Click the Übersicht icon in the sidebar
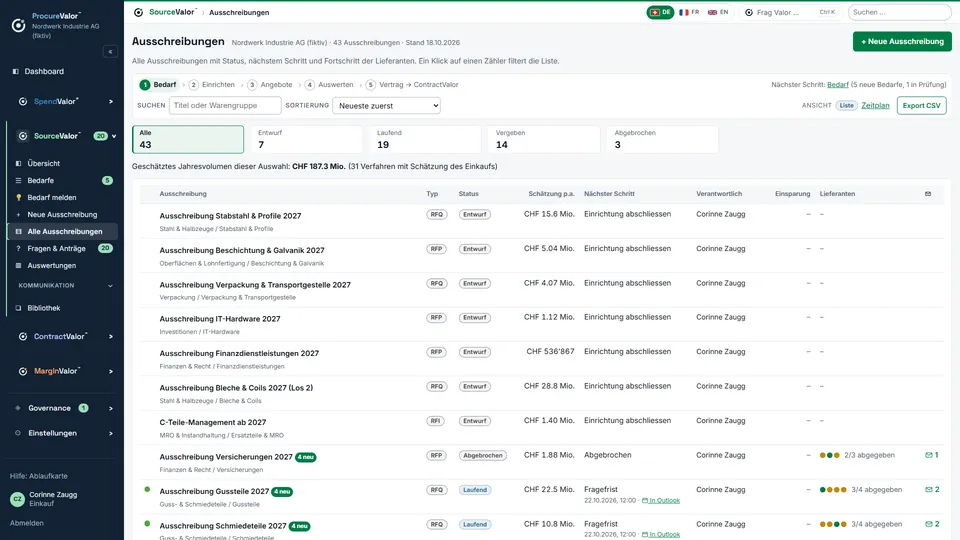The width and height of the screenshot is (960, 540). pos(18,163)
